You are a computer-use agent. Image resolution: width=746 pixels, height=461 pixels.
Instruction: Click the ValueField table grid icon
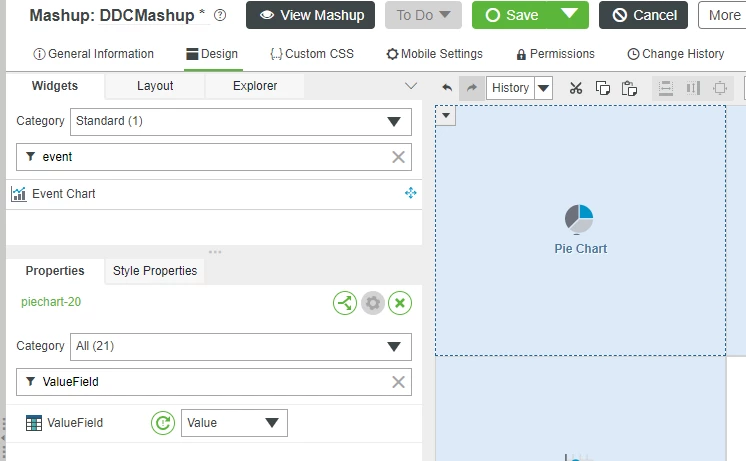[x=34, y=423]
